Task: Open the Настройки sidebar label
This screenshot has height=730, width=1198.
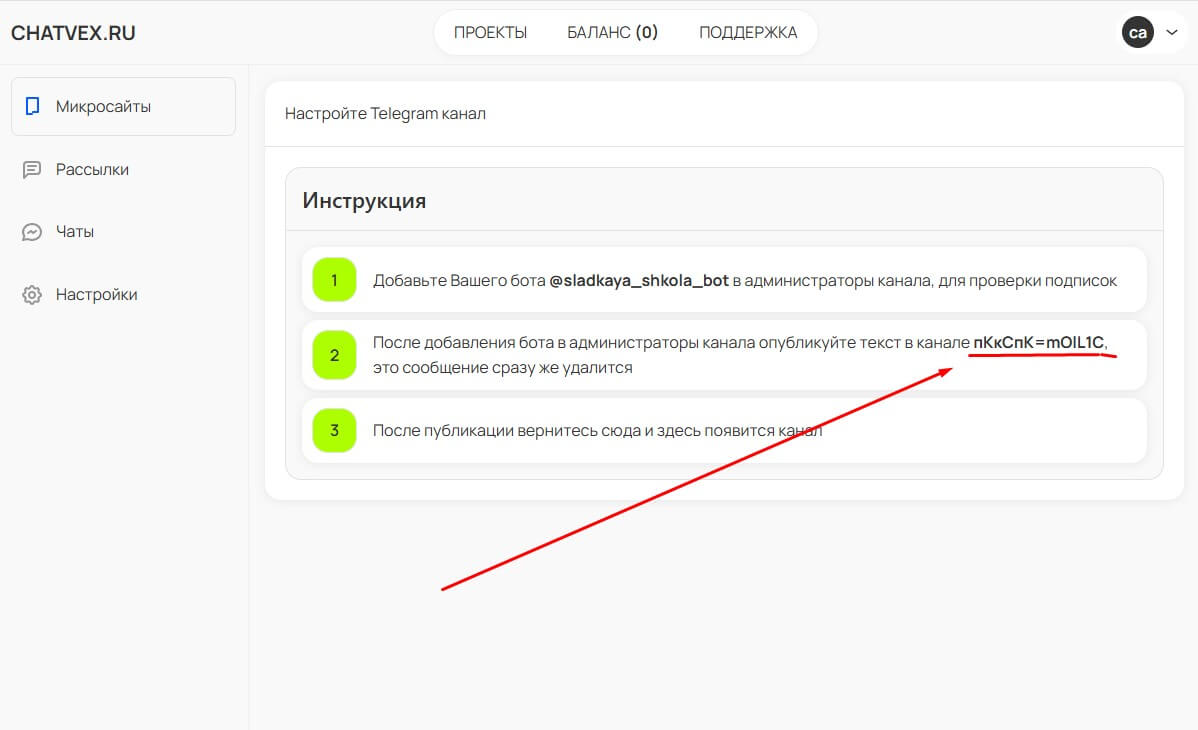Action: pyautogui.click(x=96, y=295)
